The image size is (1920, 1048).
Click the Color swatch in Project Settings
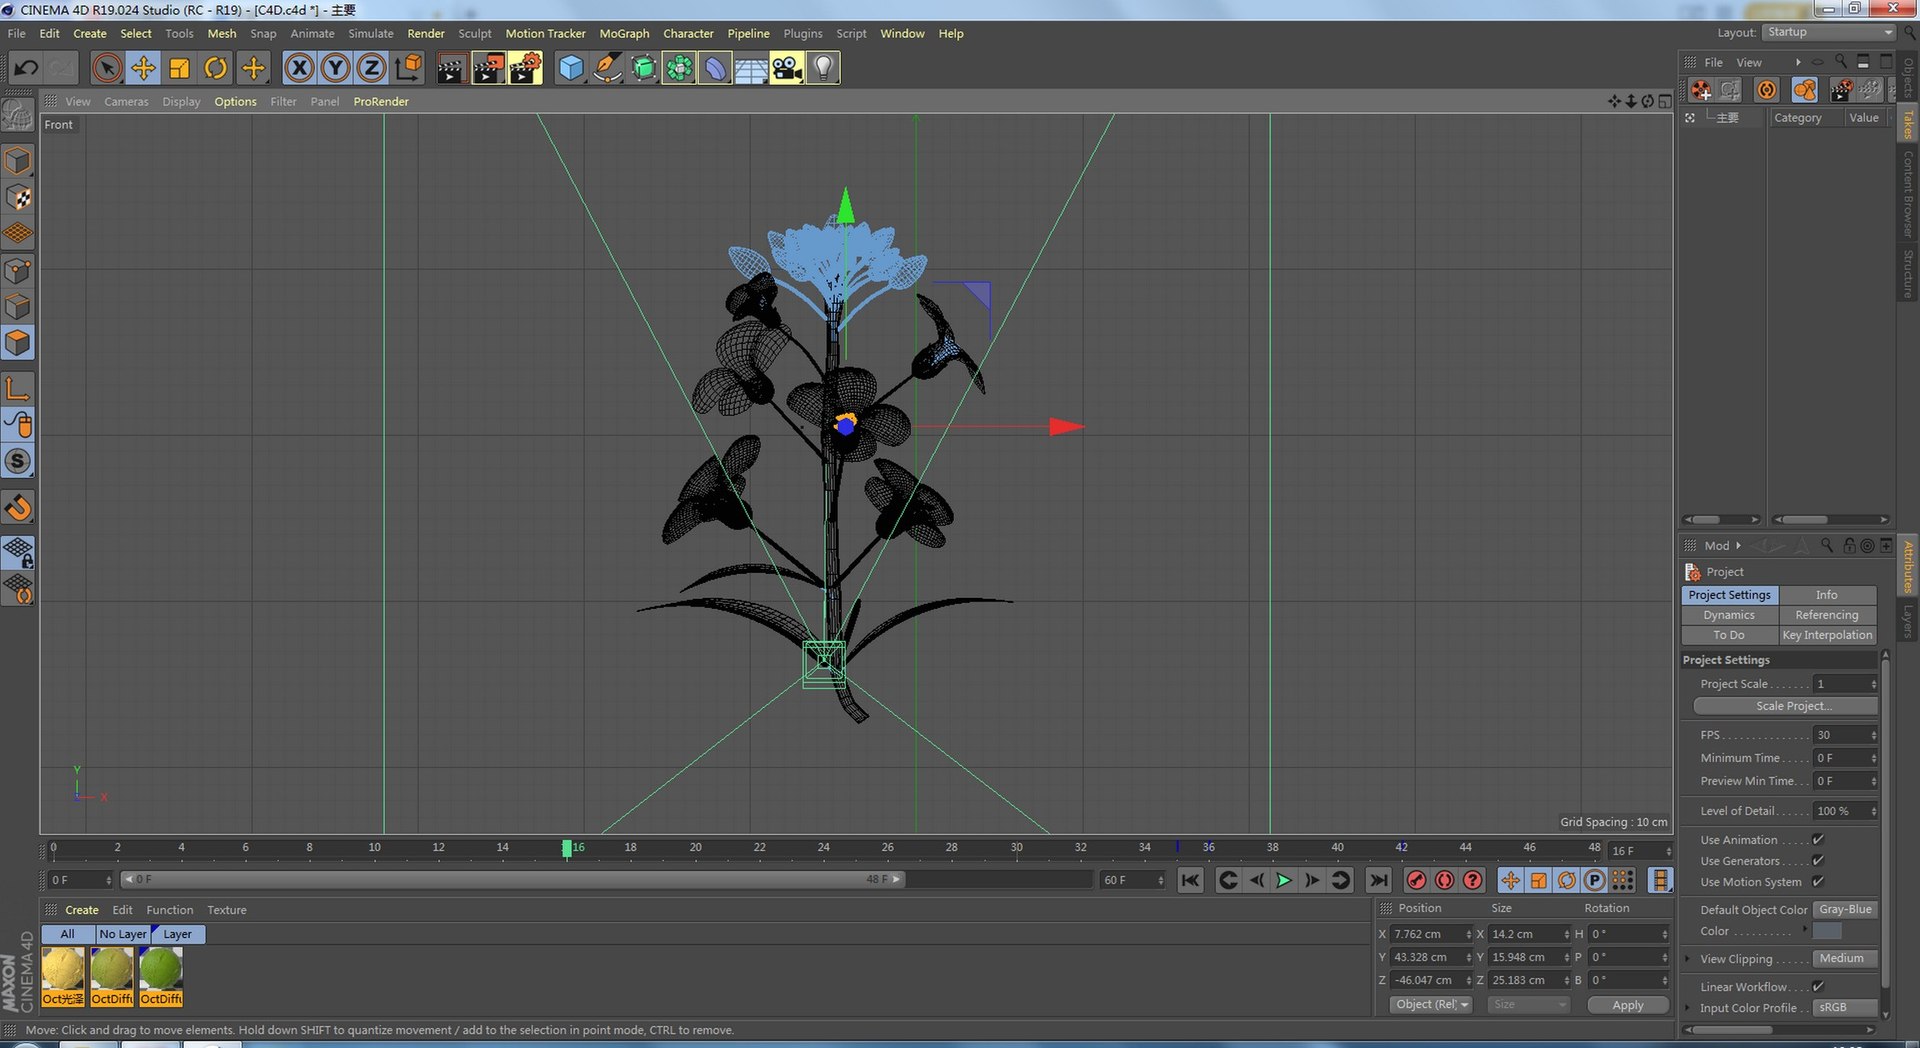click(x=1826, y=931)
